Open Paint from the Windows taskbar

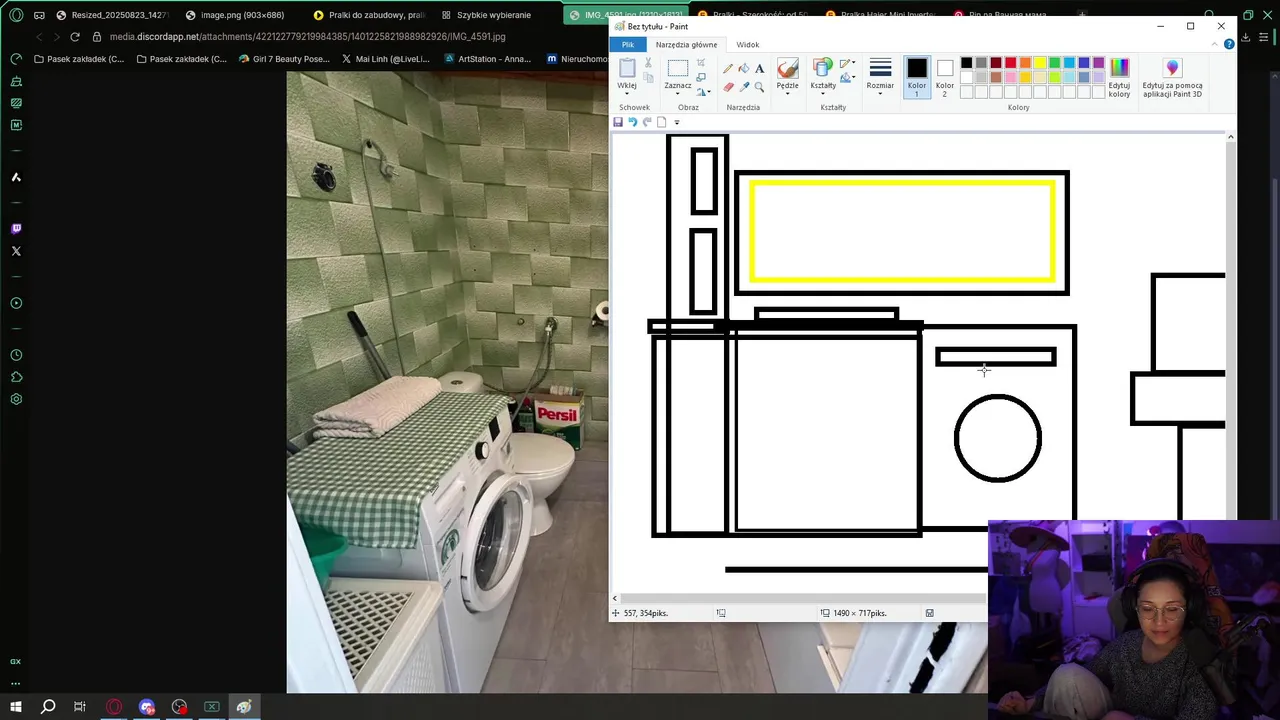click(x=244, y=707)
